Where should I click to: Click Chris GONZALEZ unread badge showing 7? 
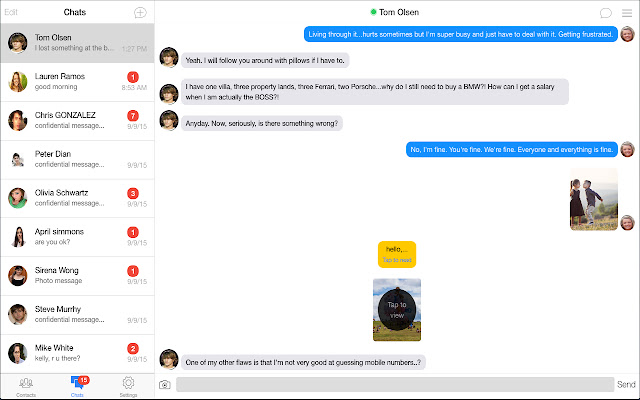click(133, 116)
